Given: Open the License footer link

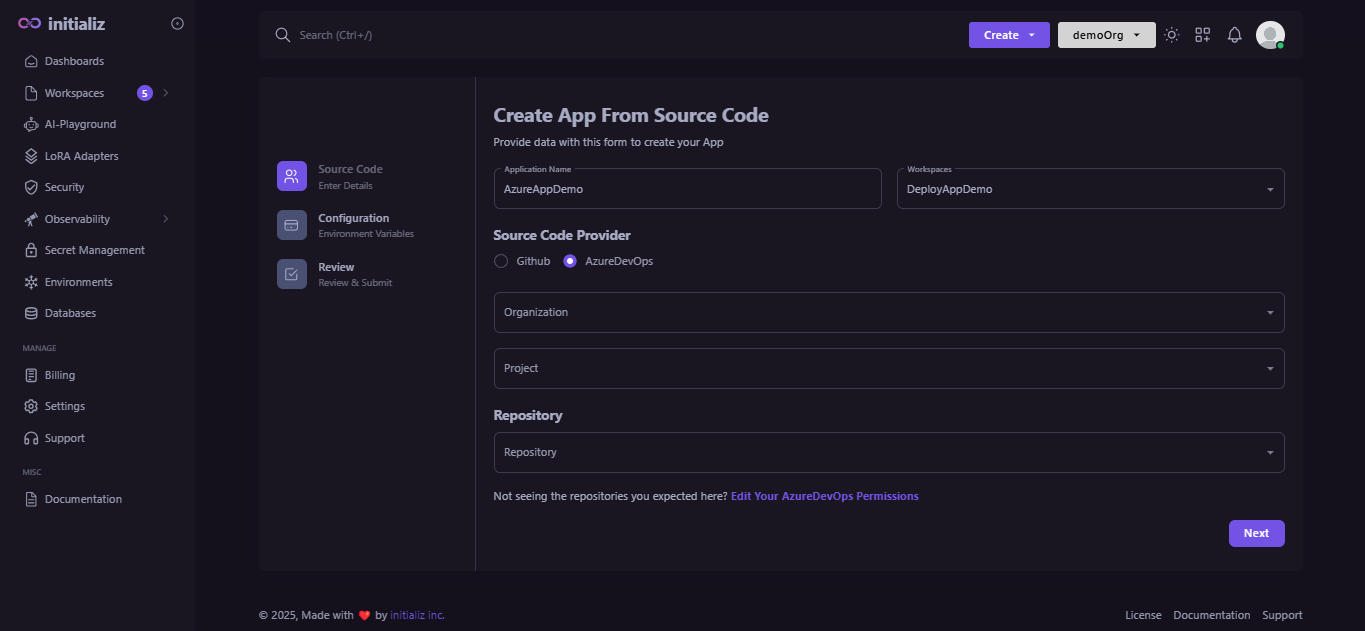Looking at the screenshot, I should (x=1143, y=615).
